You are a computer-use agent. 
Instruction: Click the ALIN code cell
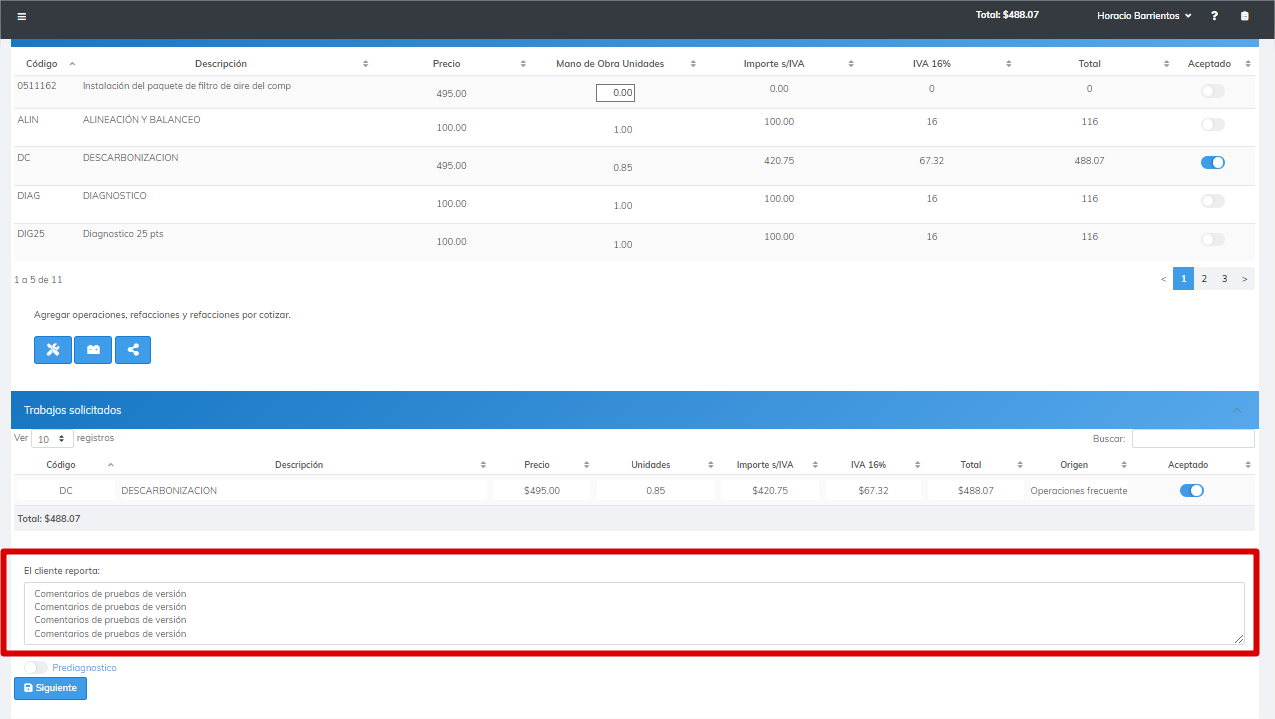point(28,120)
